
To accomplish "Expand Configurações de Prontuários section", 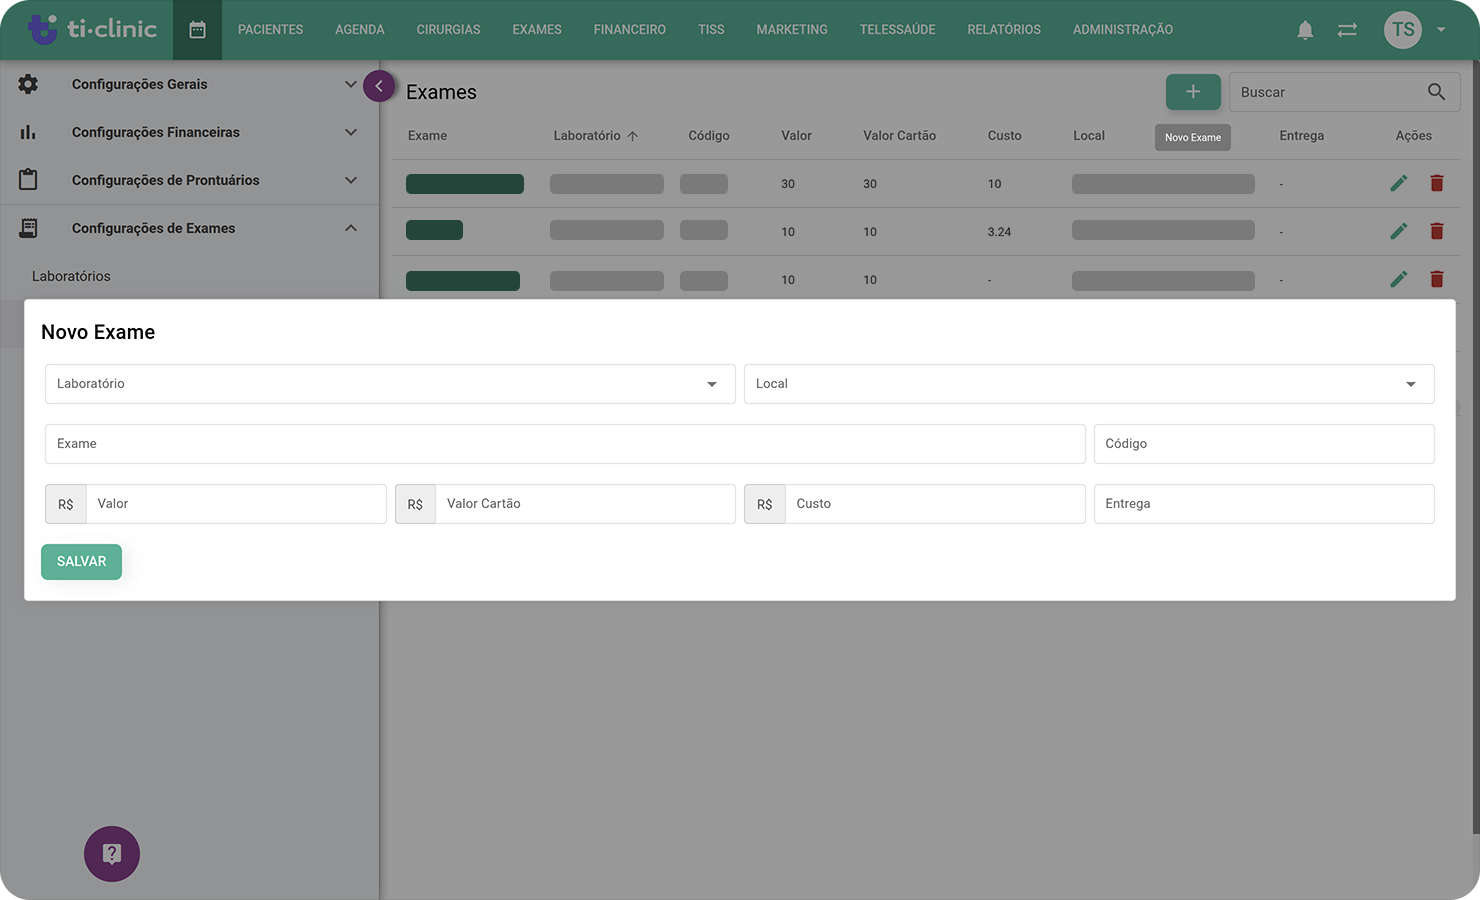I will (351, 180).
